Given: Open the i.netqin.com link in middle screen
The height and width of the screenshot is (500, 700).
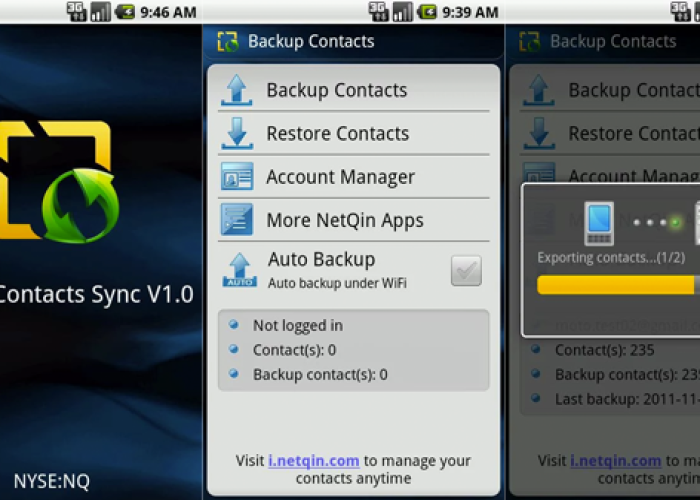Looking at the screenshot, I should [x=313, y=461].
